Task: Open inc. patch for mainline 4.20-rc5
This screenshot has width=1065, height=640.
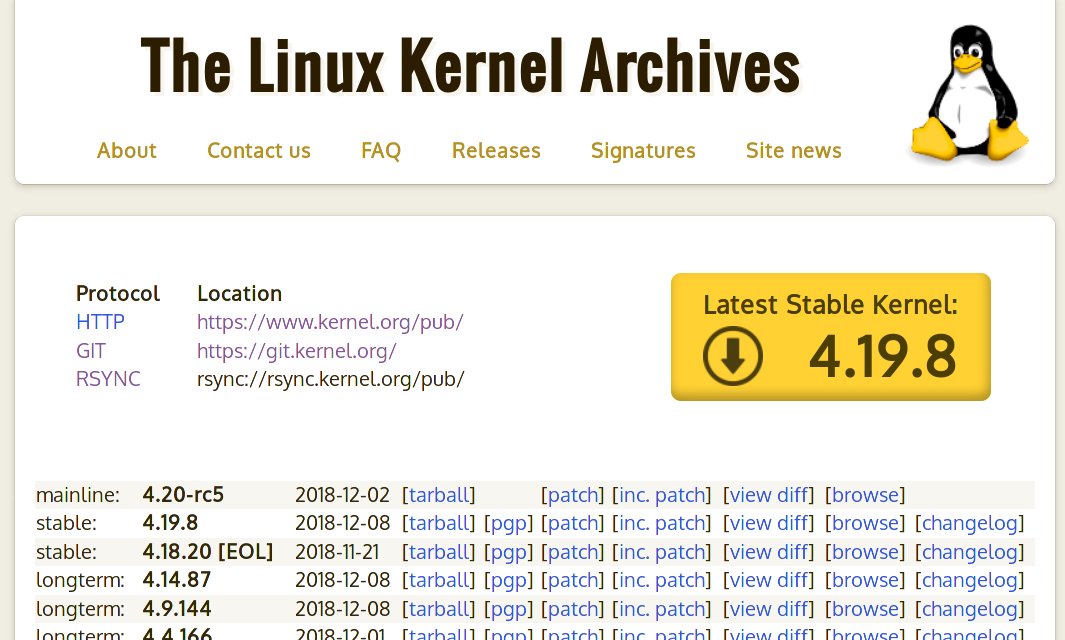Action: (662, 495)
